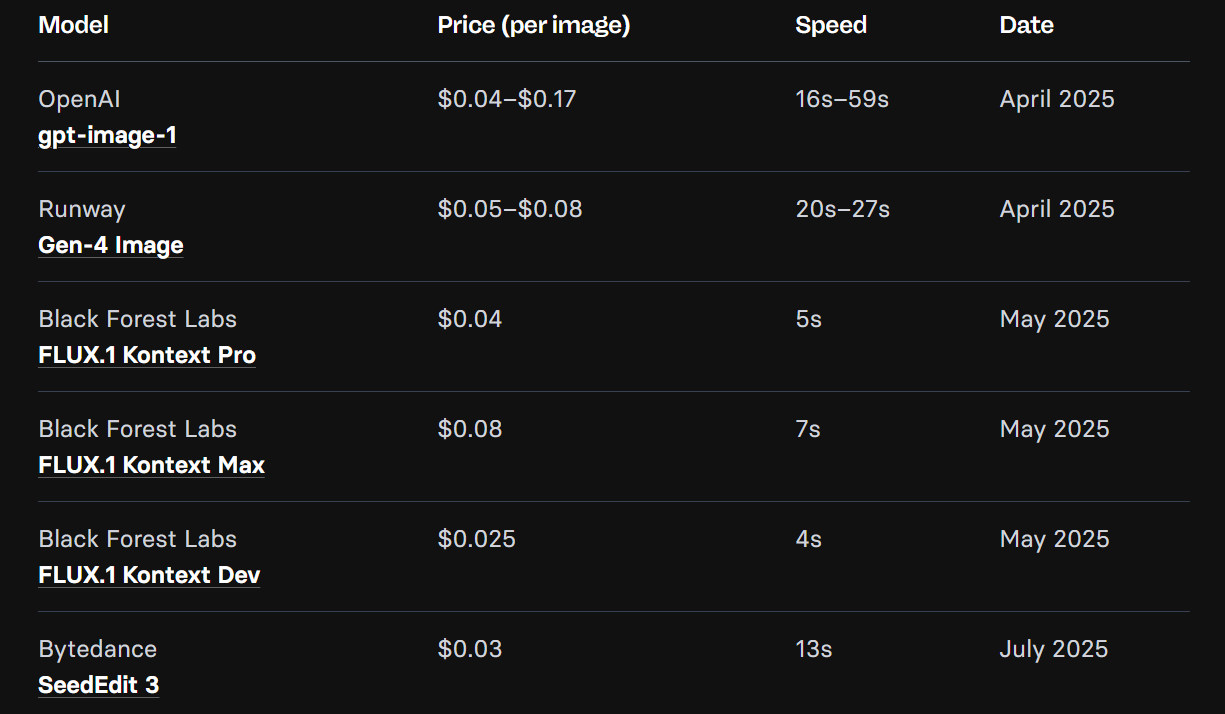Click the Model column header
The image size is (1225, 714).
(x=73, y=25)
